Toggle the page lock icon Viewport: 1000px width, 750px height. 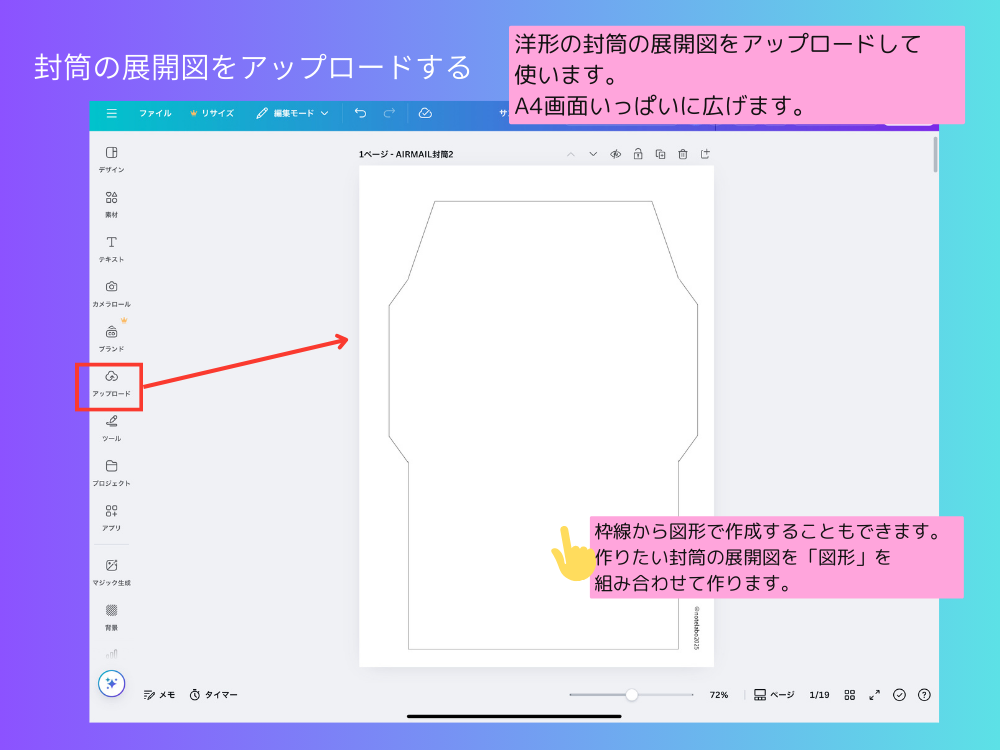(x=636, y=154)
